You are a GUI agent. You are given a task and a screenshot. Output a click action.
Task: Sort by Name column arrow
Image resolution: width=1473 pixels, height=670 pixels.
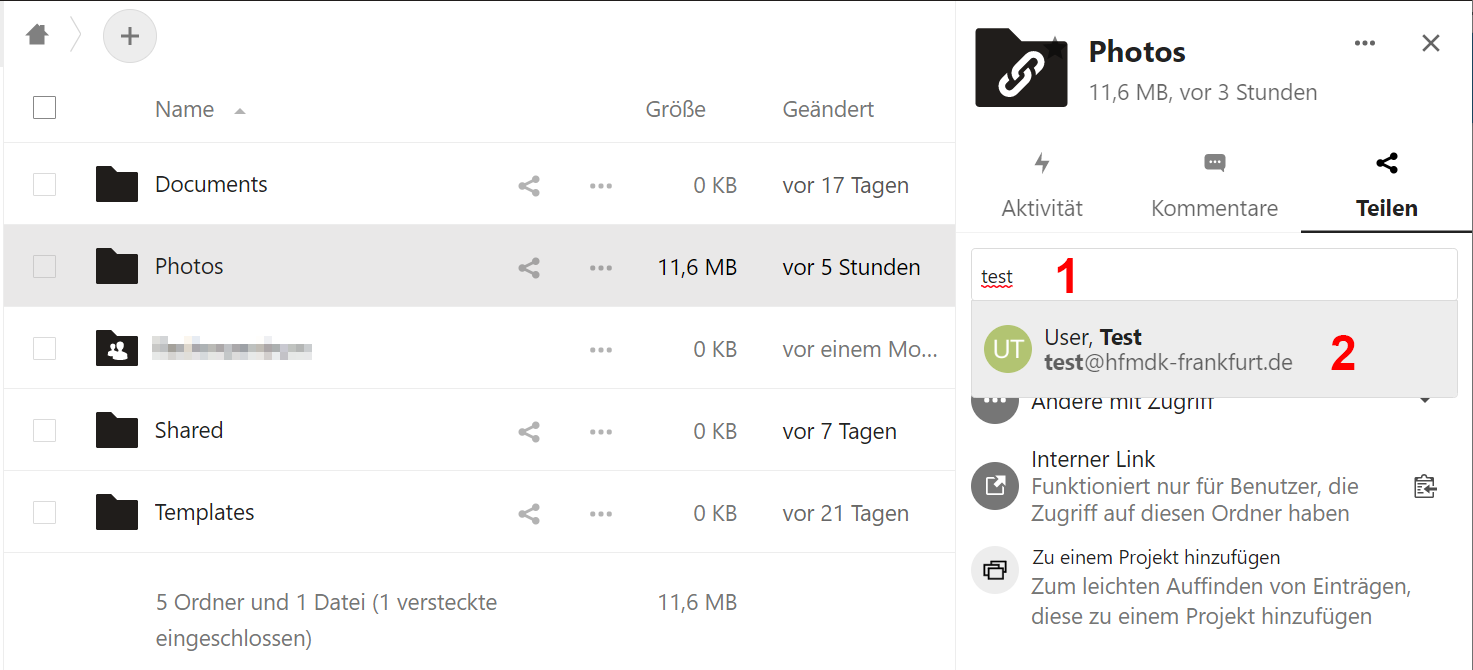[240, 111]
